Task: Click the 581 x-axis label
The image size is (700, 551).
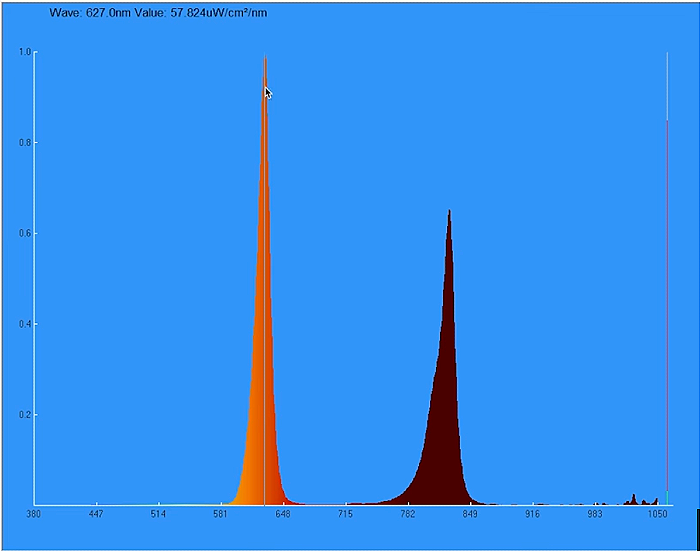Action: tap(221, 514)
